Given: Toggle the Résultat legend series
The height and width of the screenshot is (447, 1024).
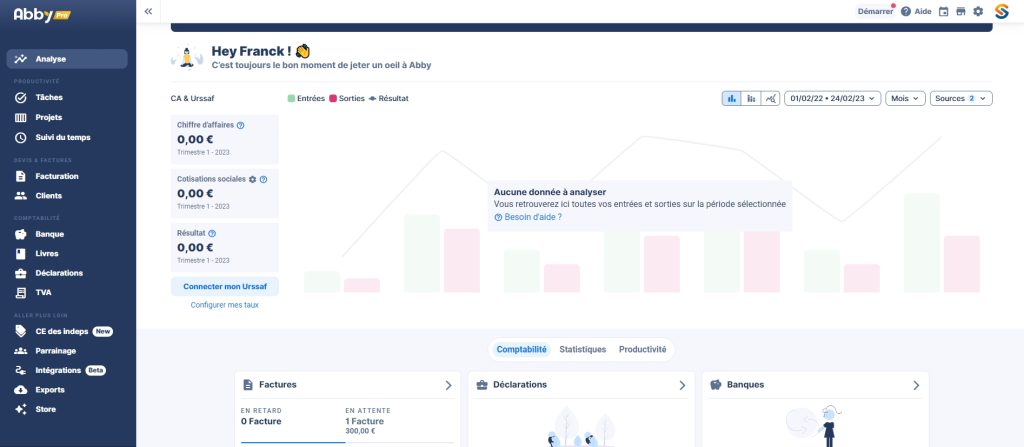Looking at the screenshot, I should coord(389,99).
